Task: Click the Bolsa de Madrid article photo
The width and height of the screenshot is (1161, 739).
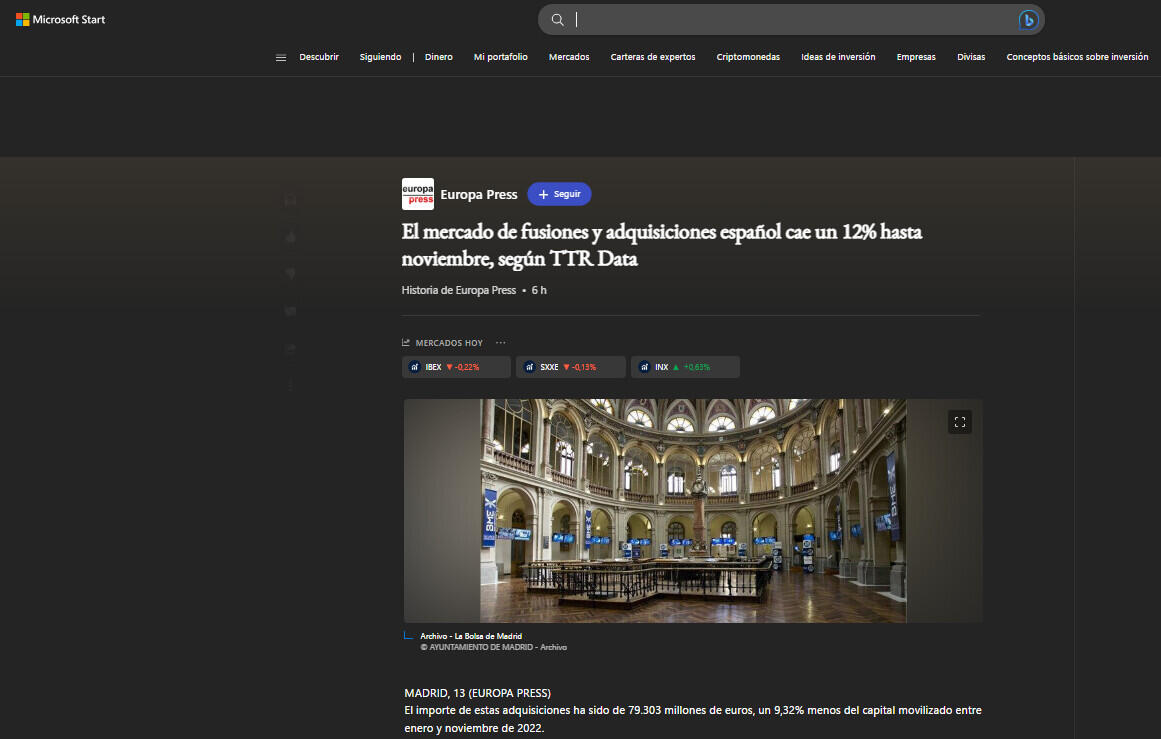Action: [x=692, y=511]
